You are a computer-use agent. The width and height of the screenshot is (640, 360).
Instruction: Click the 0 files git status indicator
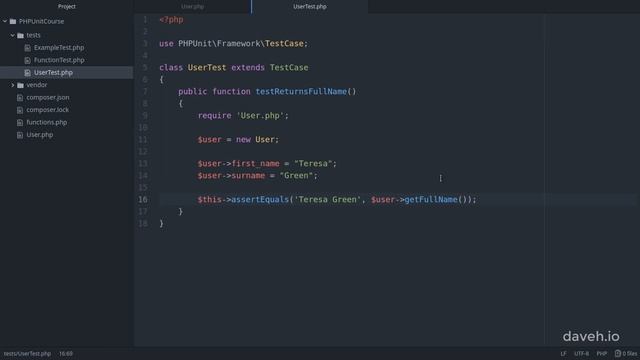(626, 353)
